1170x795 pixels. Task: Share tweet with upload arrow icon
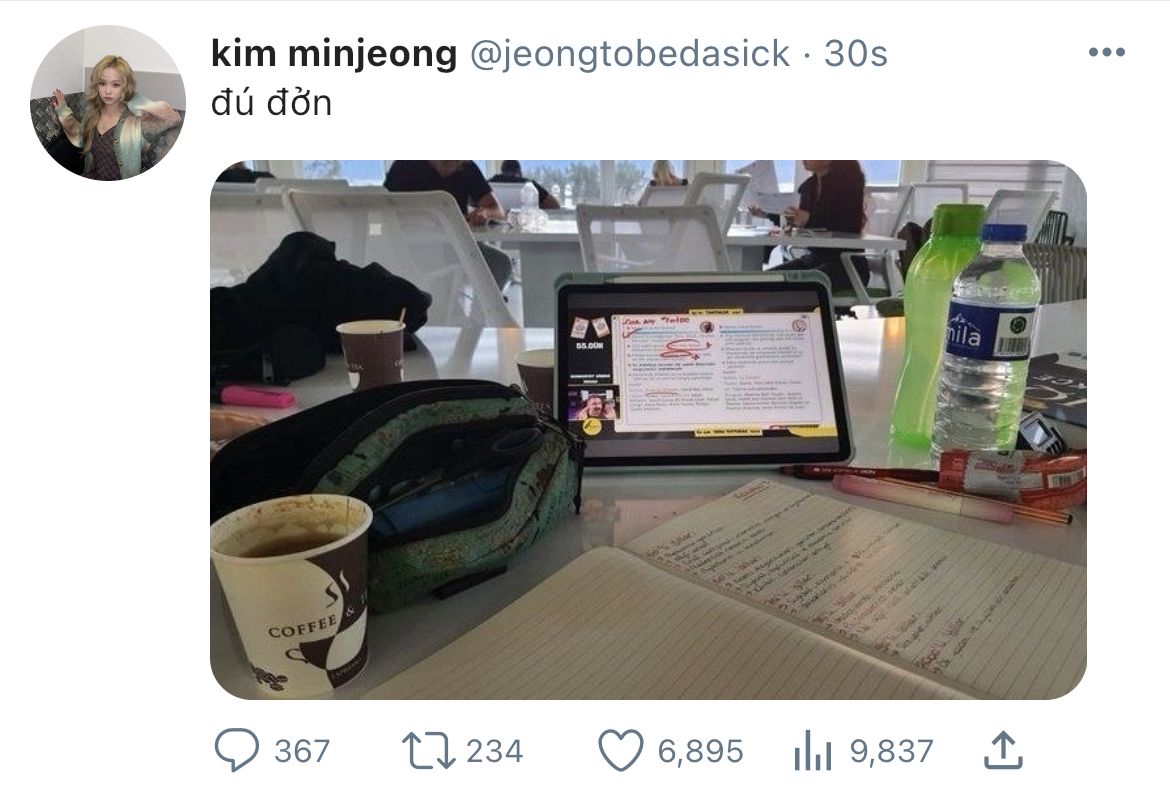tap(1003, 750)
